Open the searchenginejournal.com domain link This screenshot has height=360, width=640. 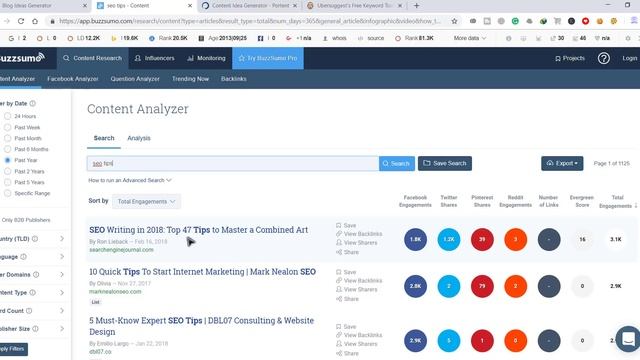pyautogui.click(x=121, y=250)
